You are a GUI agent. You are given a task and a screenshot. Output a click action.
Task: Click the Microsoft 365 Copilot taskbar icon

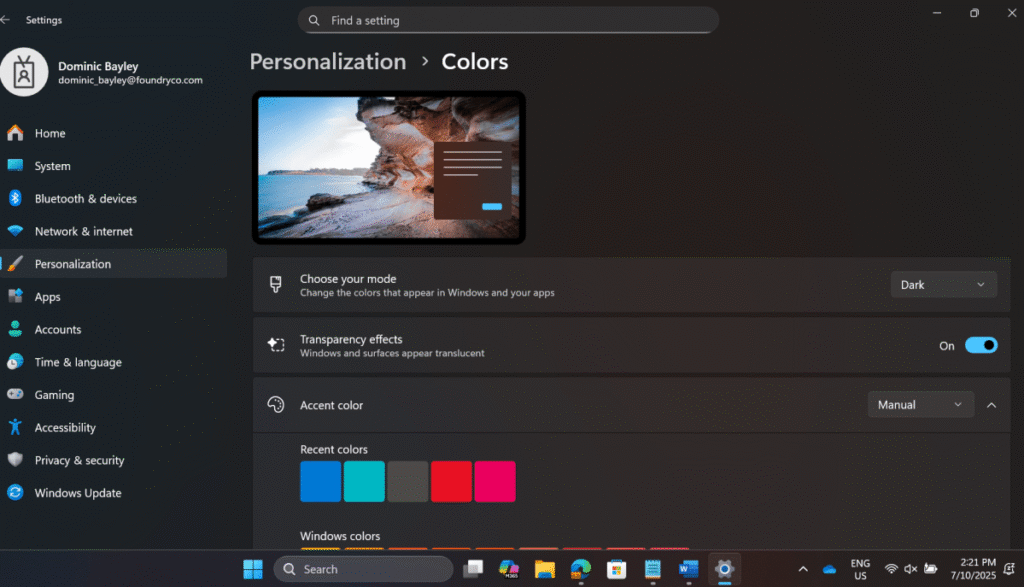coord(509,569)
